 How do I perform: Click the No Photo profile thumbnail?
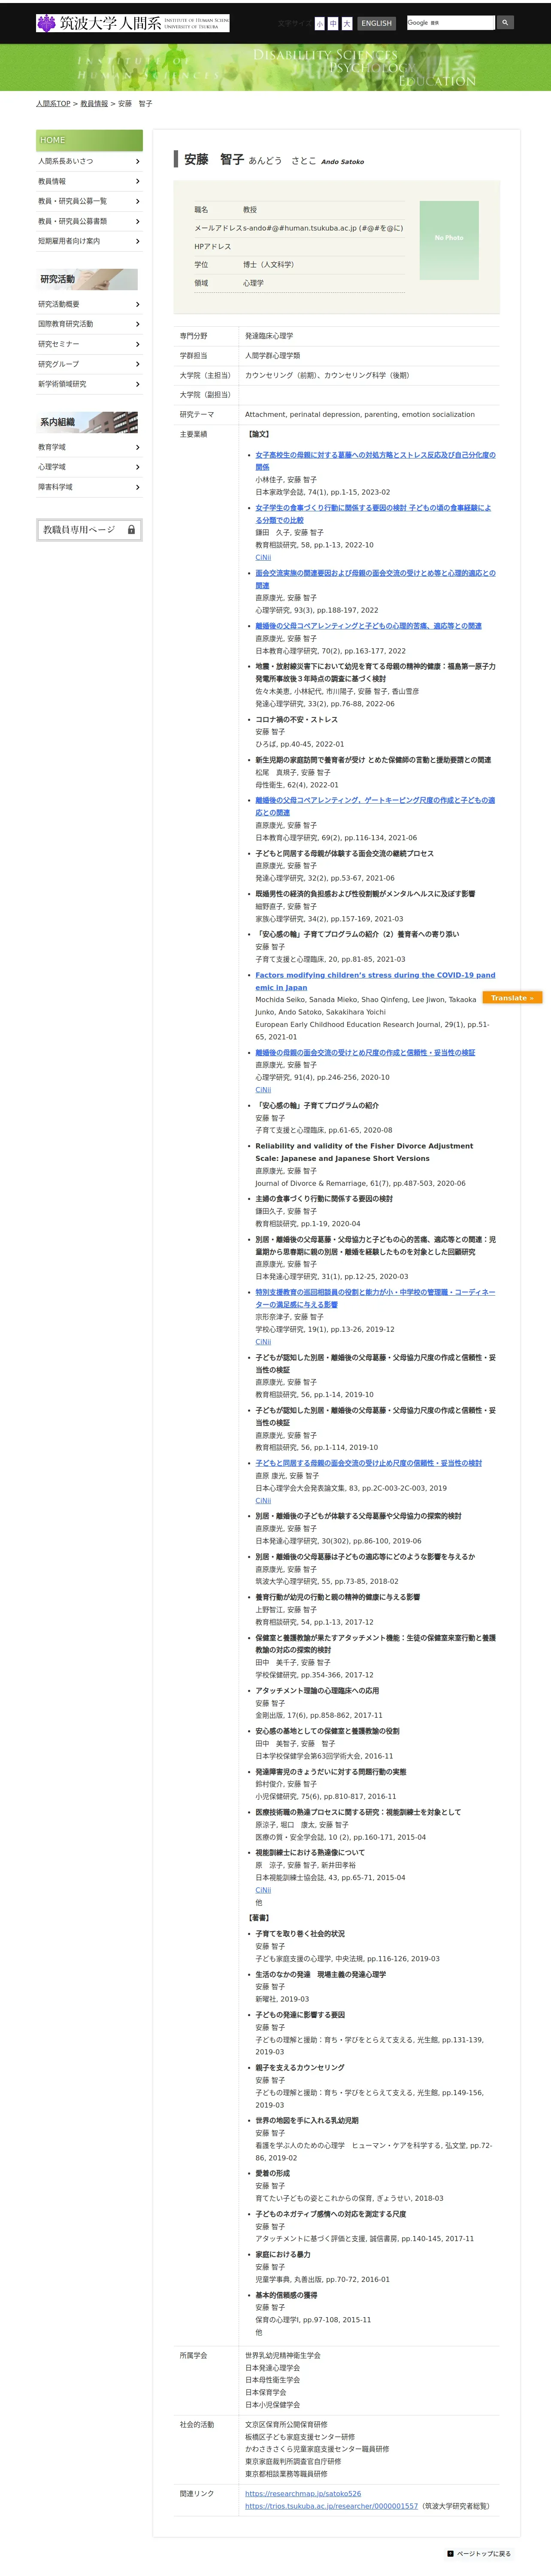click(x=449, y=240)
